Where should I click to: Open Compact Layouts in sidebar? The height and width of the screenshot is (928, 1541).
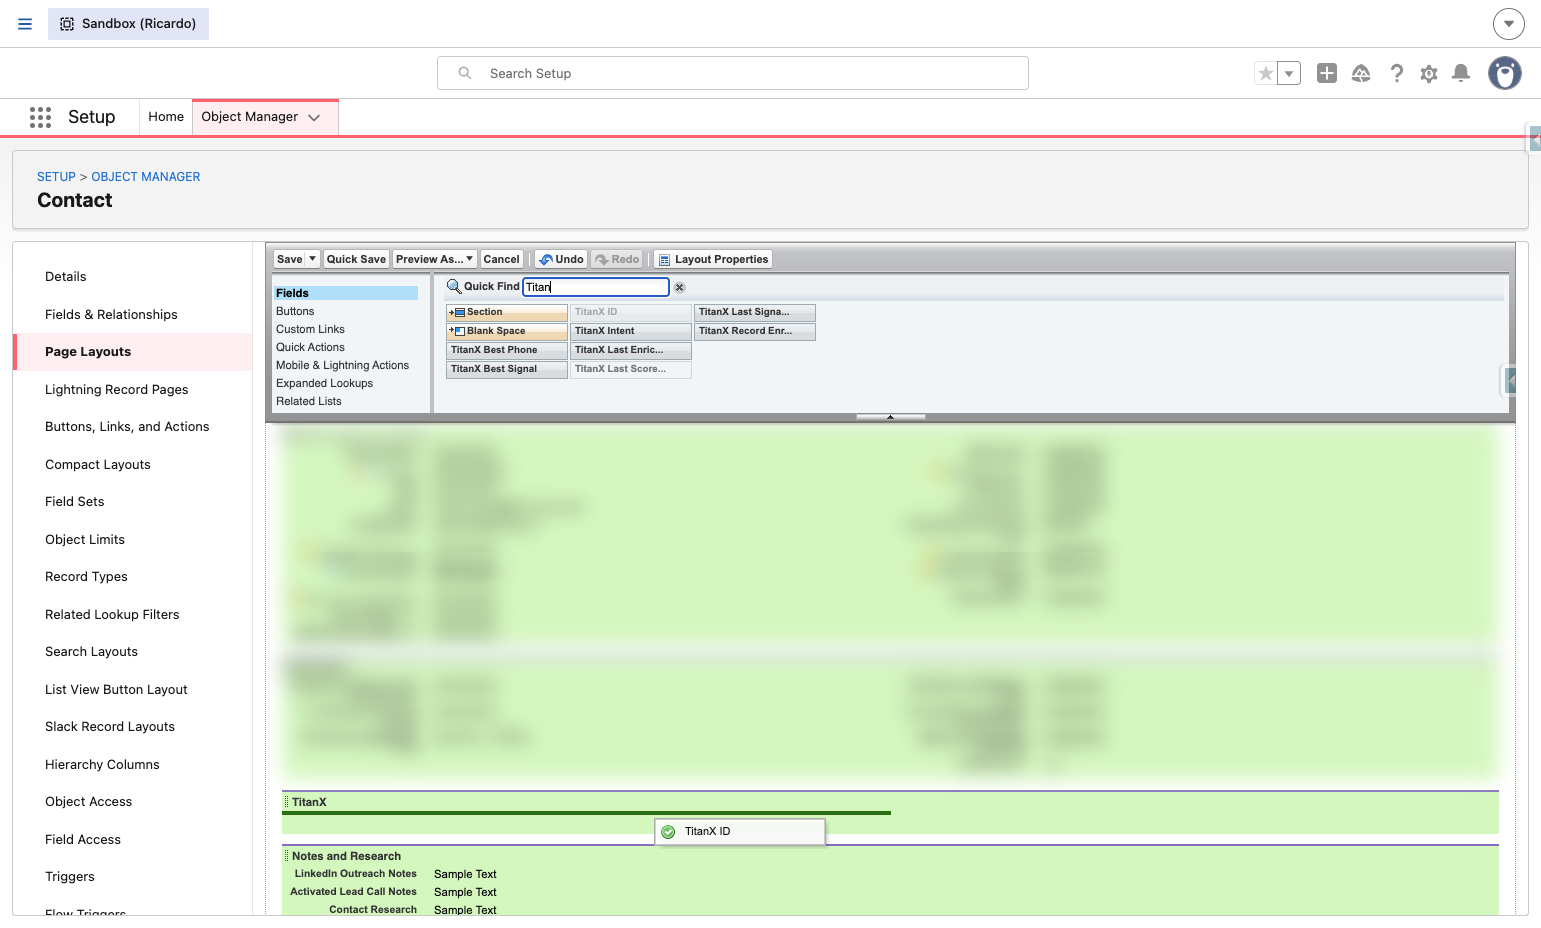click(x=98, y=464)
